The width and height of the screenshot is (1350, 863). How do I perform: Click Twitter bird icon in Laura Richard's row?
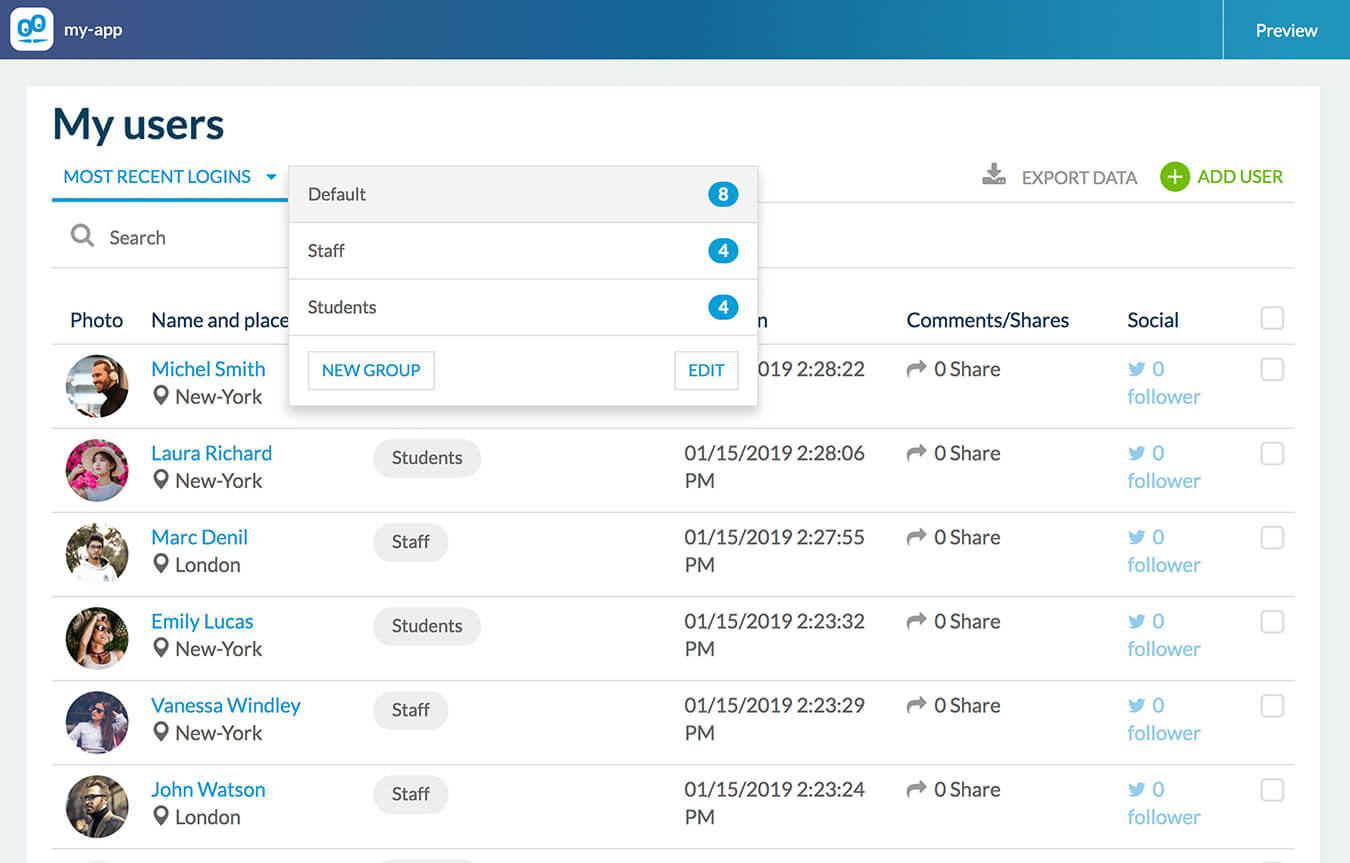1136,453
